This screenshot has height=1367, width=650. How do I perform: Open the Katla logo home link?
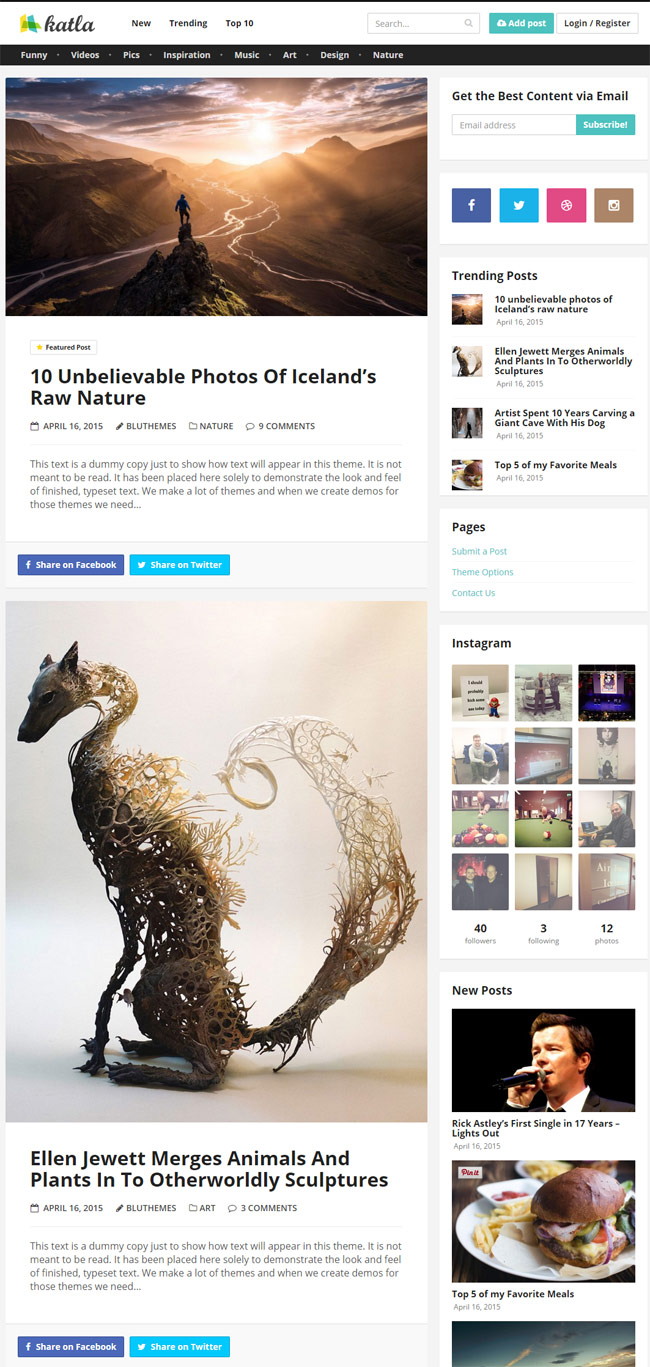(x=57, y=23)
